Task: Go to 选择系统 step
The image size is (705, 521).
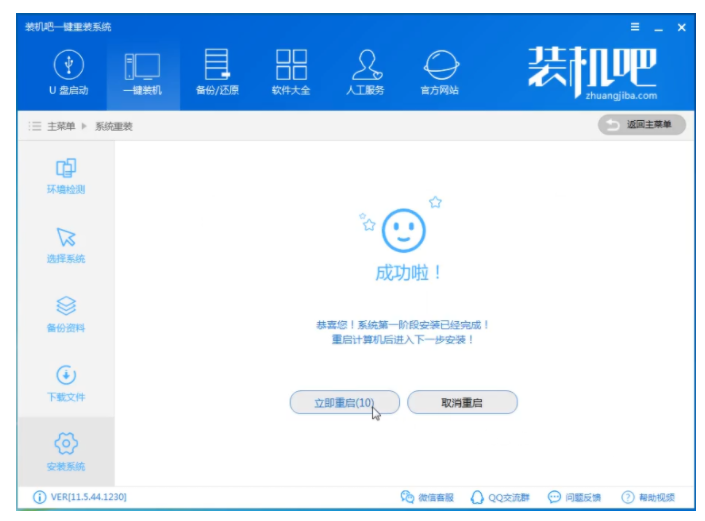Action: 66,245
